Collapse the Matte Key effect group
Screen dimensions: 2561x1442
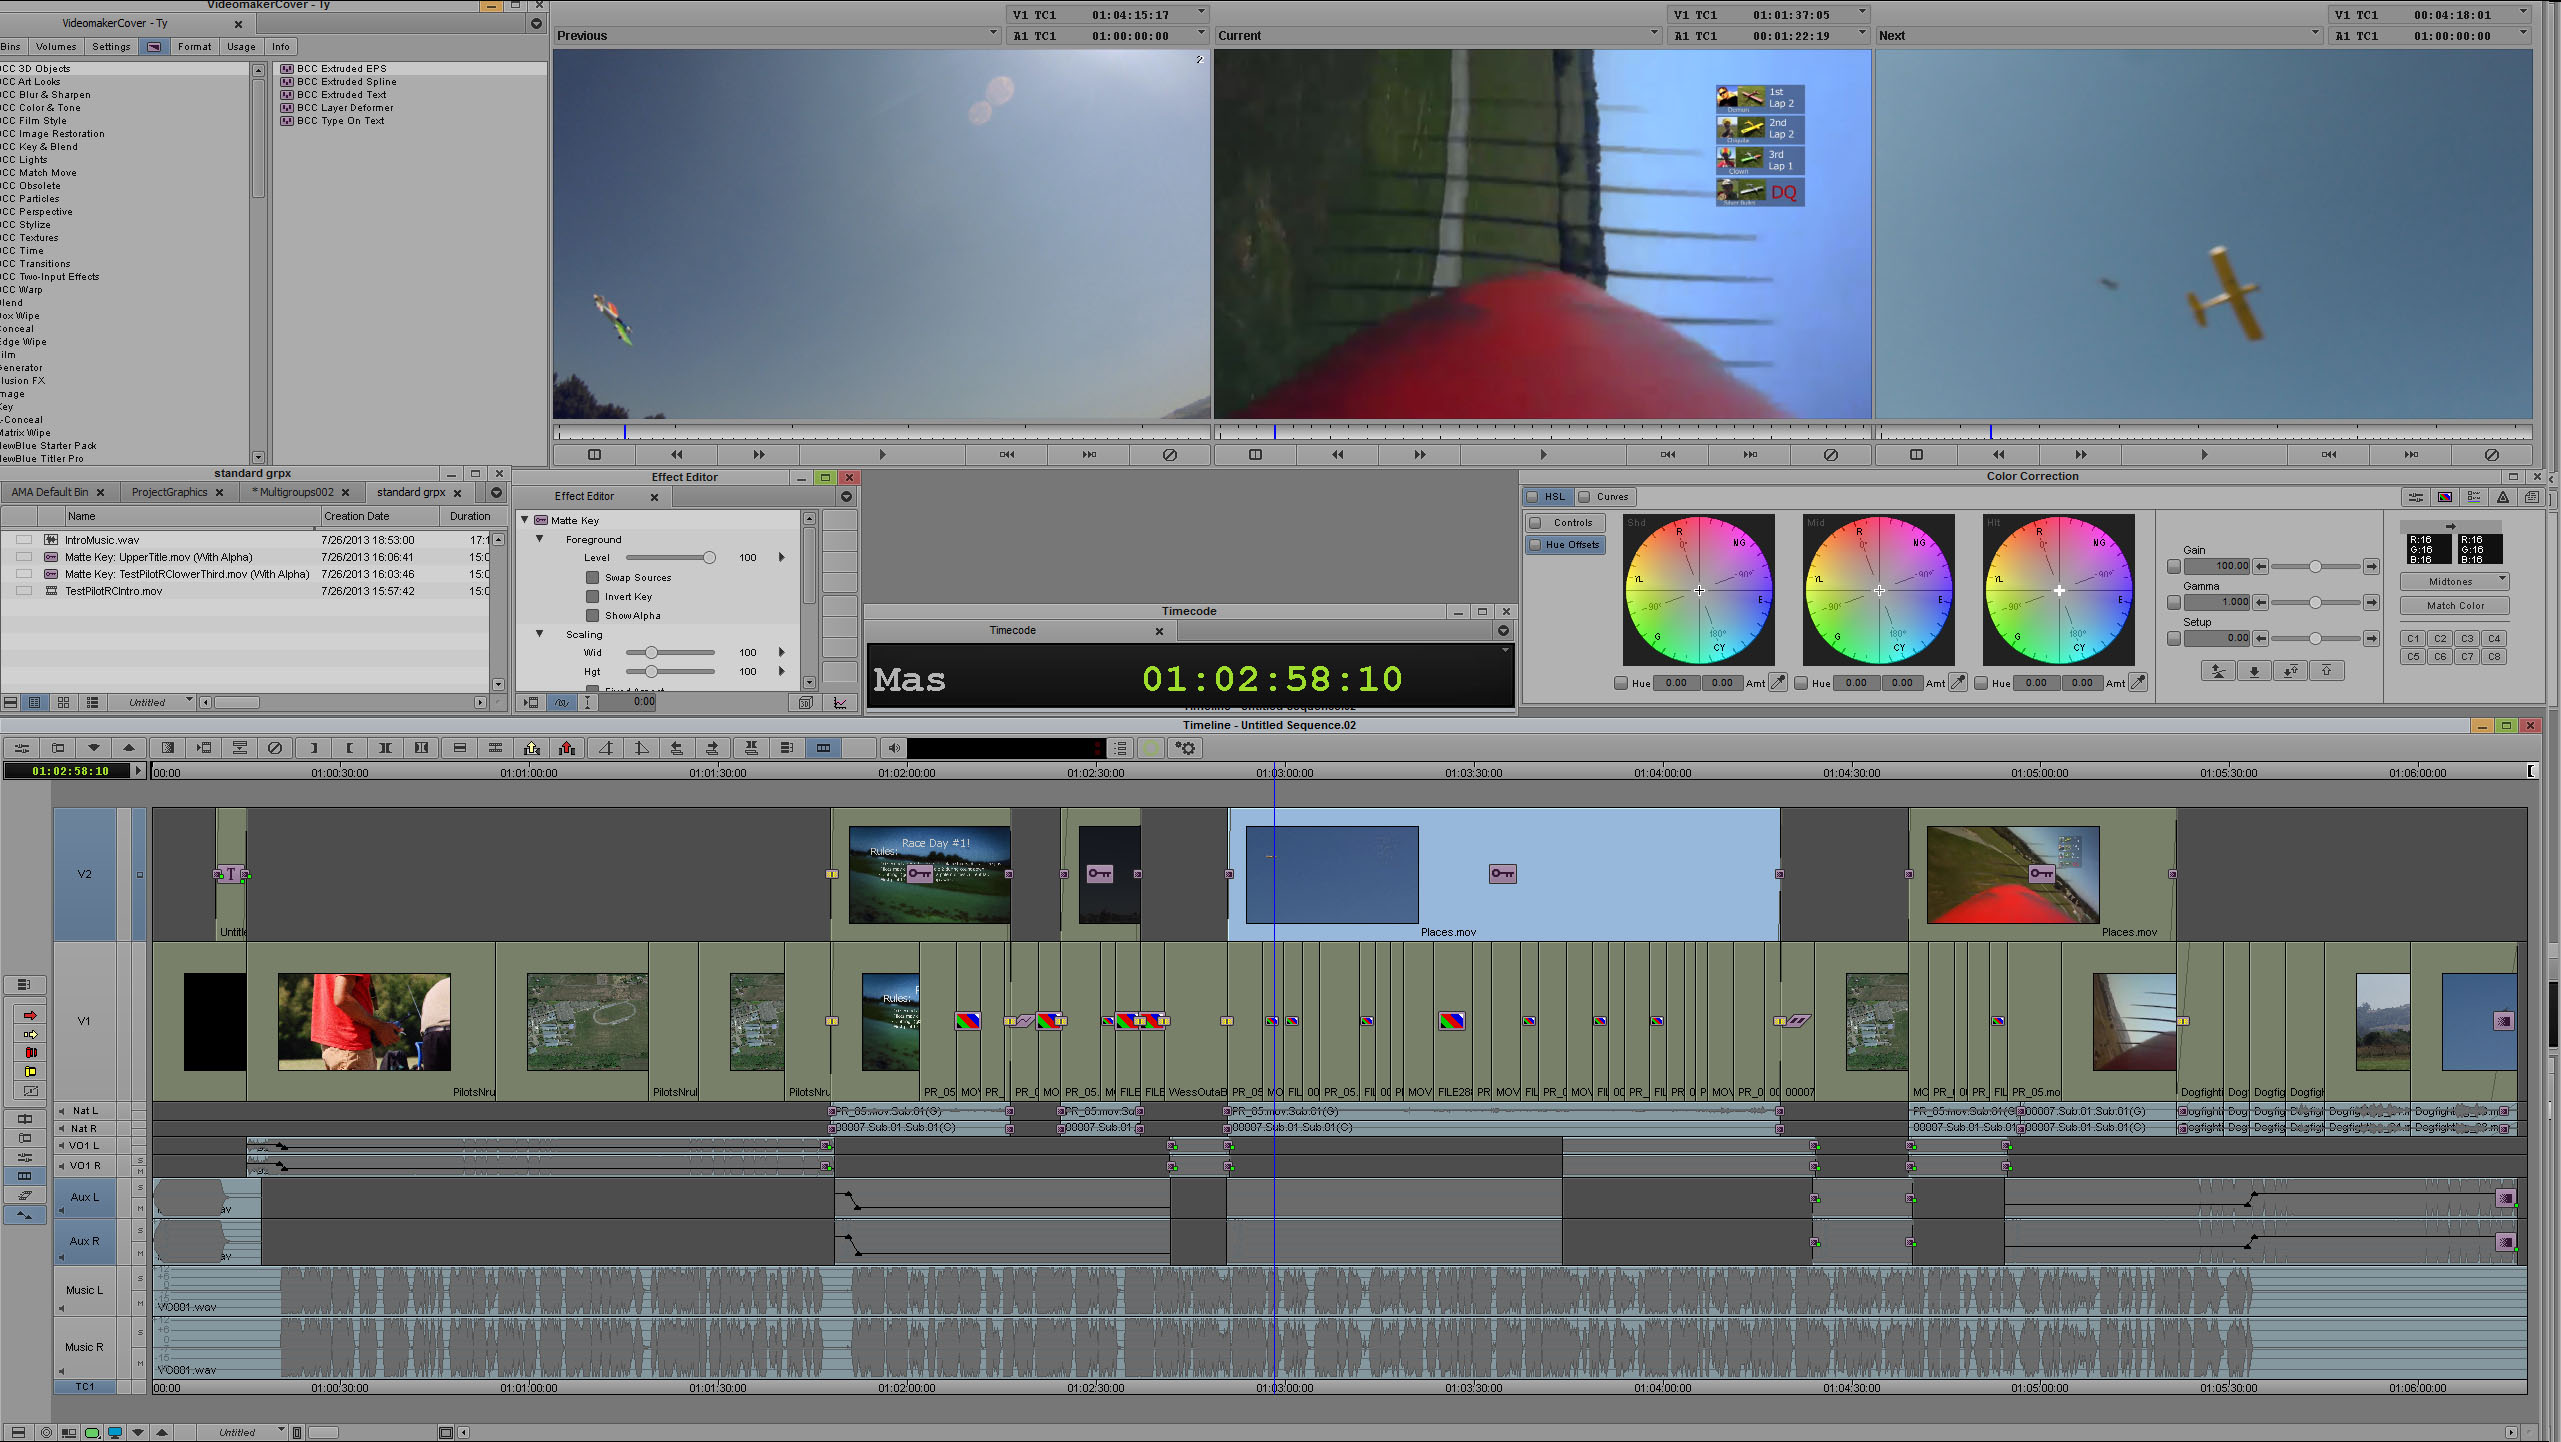click(x=525, y=520)
